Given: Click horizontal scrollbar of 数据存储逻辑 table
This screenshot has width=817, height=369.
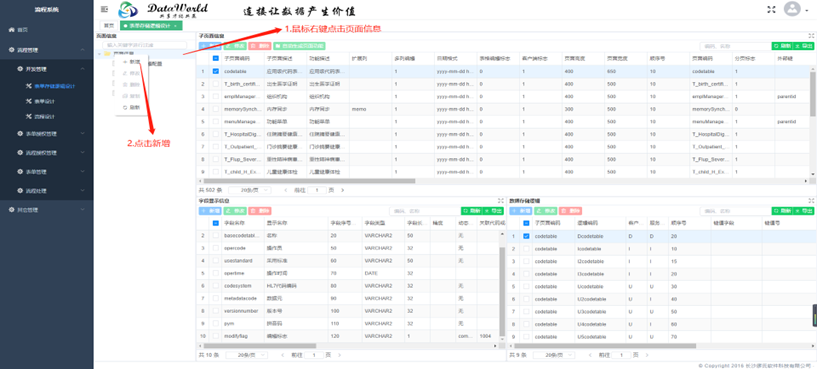Looking at the screenshot, I should pyautogui.click(x=604, y=346).
